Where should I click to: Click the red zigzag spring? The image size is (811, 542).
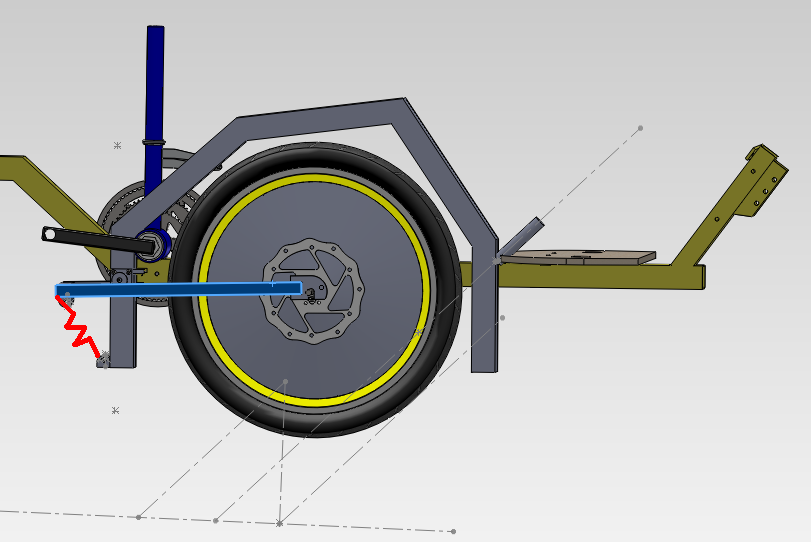click(78, 327)
